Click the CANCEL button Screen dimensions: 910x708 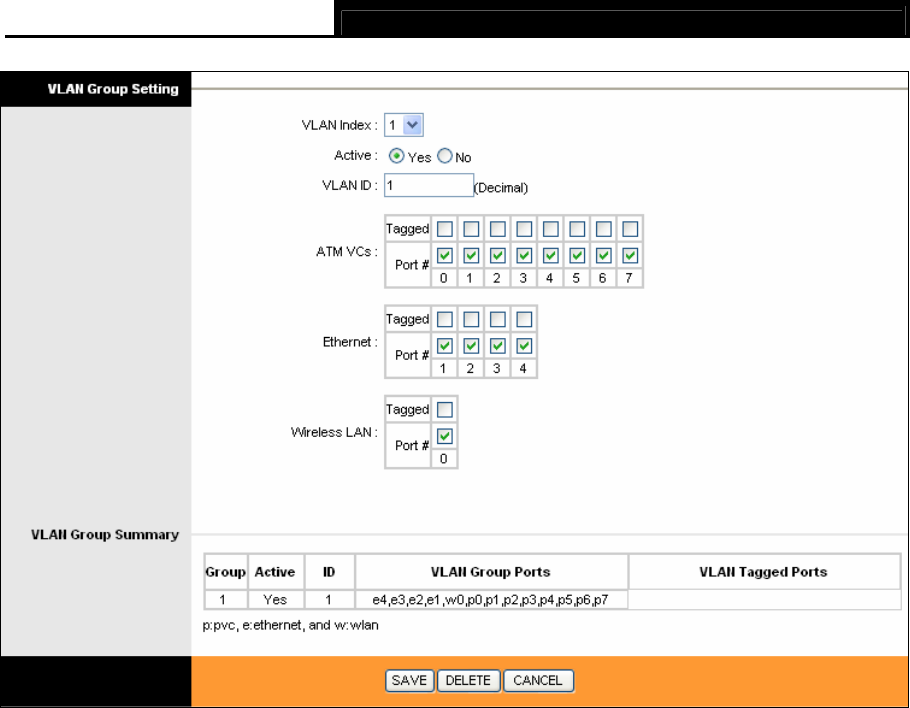[x=538, y=681]
